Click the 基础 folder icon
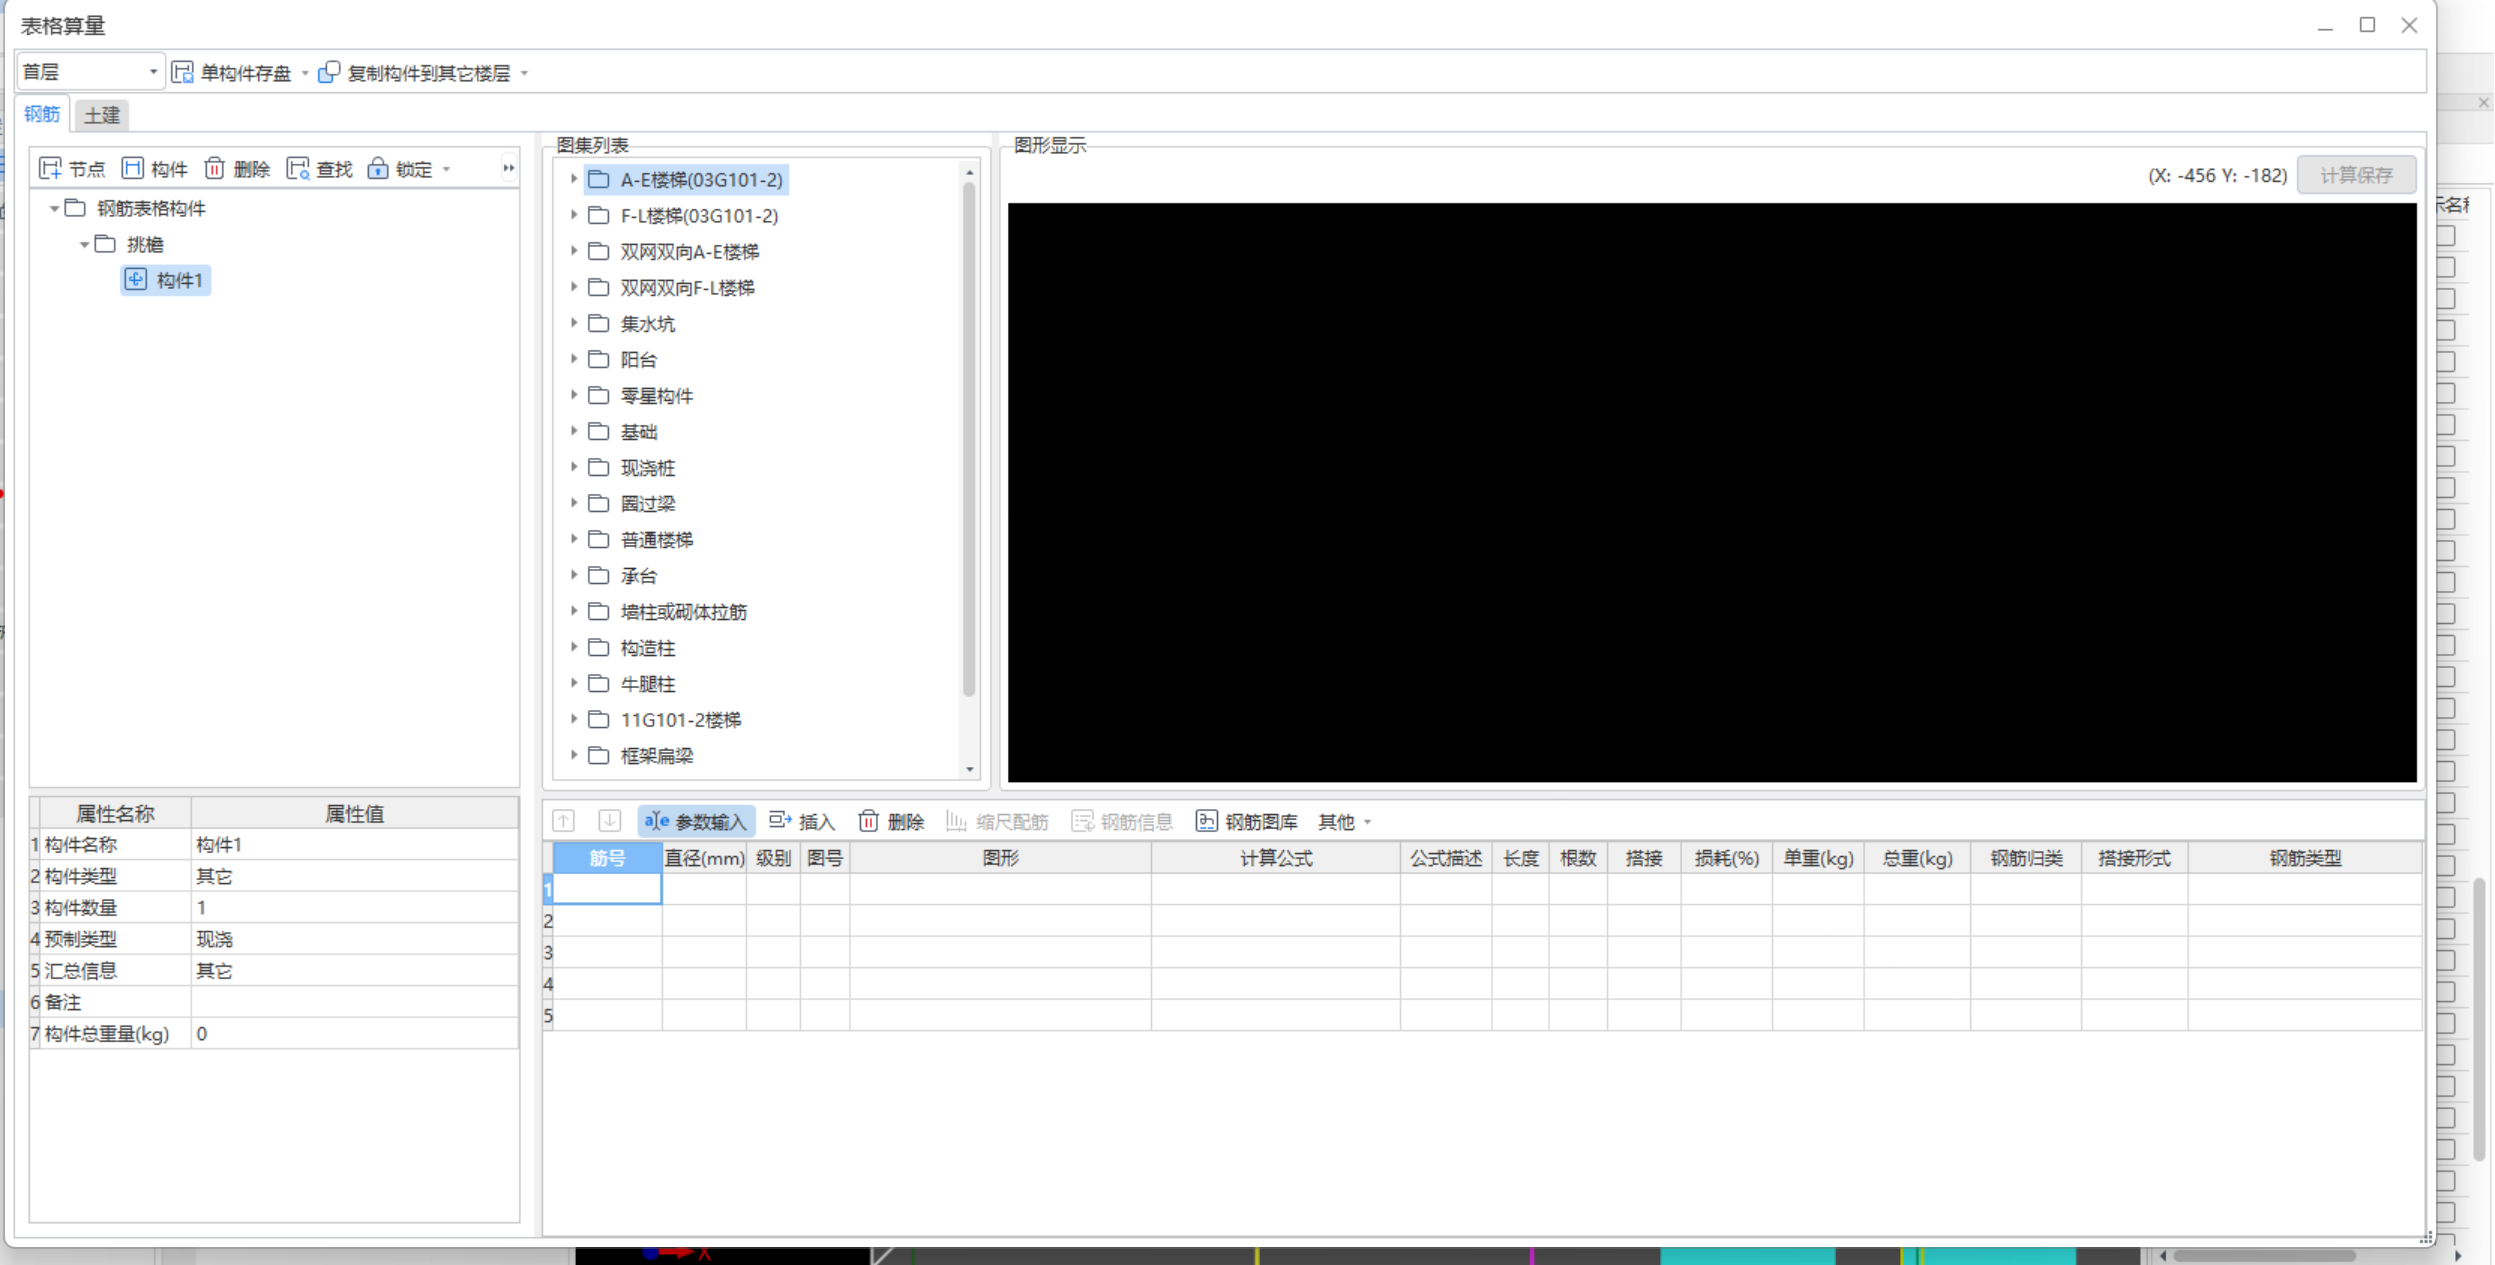The image size is (2495, 1265). click(599, 432)
